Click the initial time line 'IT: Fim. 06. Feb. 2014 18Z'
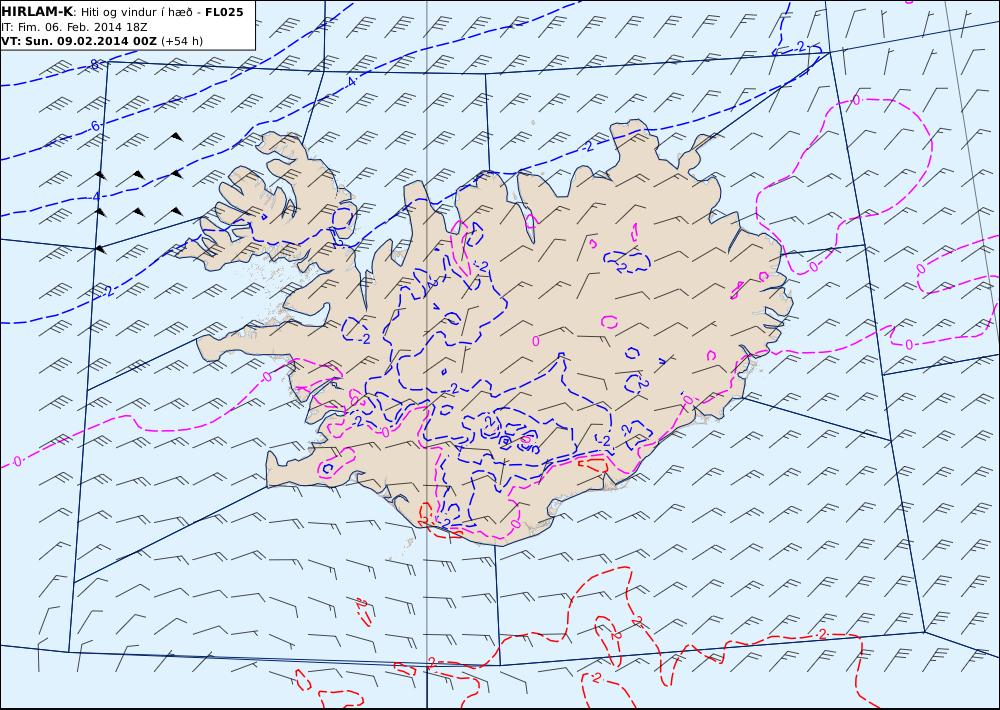1000x710 pixels. click(75, 27)
